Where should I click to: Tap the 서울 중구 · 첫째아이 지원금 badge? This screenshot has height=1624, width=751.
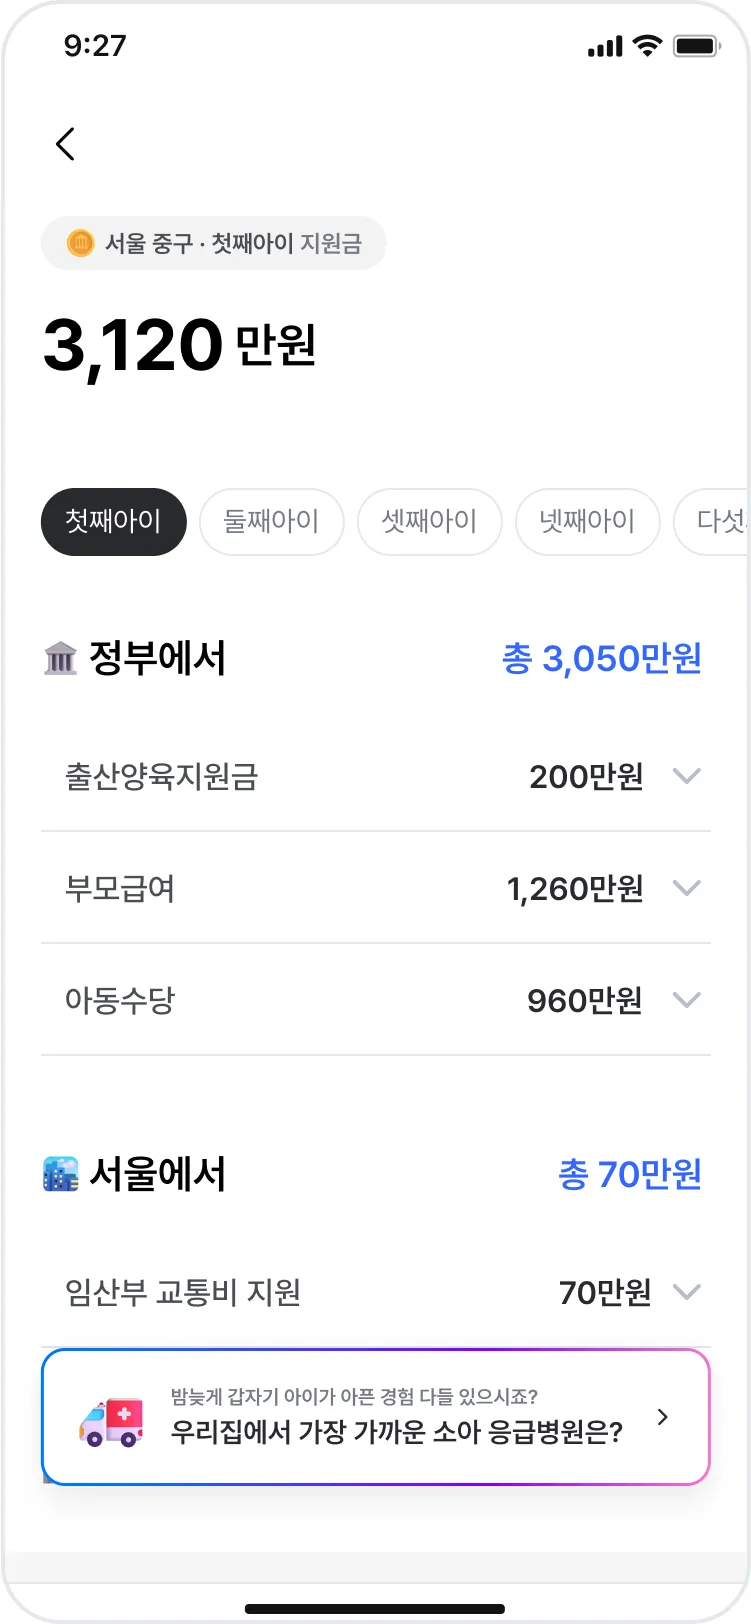[x=214, y=243]
